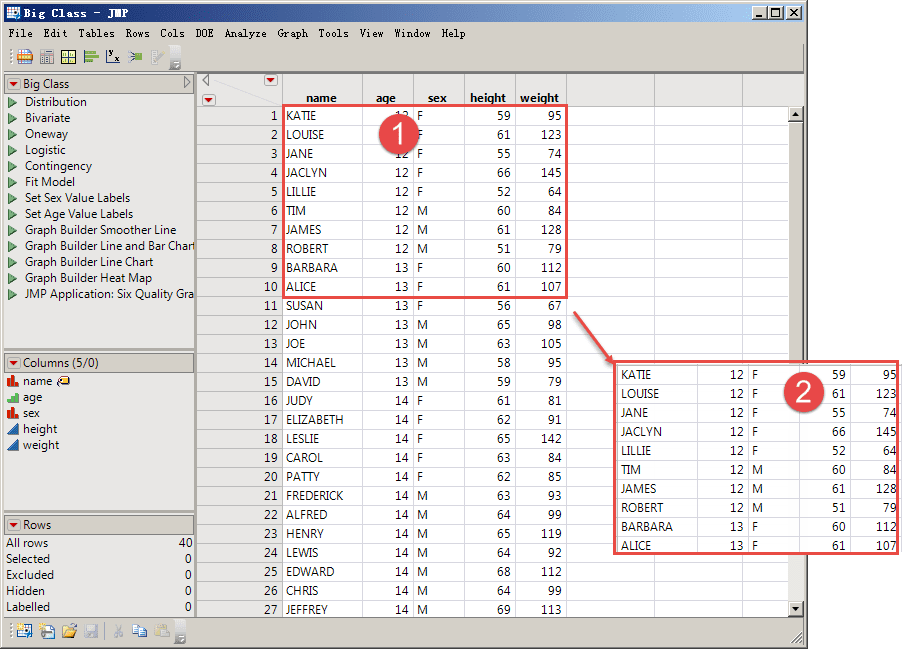910x649 pixels.
Task: Click the New Data Table icon in bottom toolbar
Action: [24, 631]
